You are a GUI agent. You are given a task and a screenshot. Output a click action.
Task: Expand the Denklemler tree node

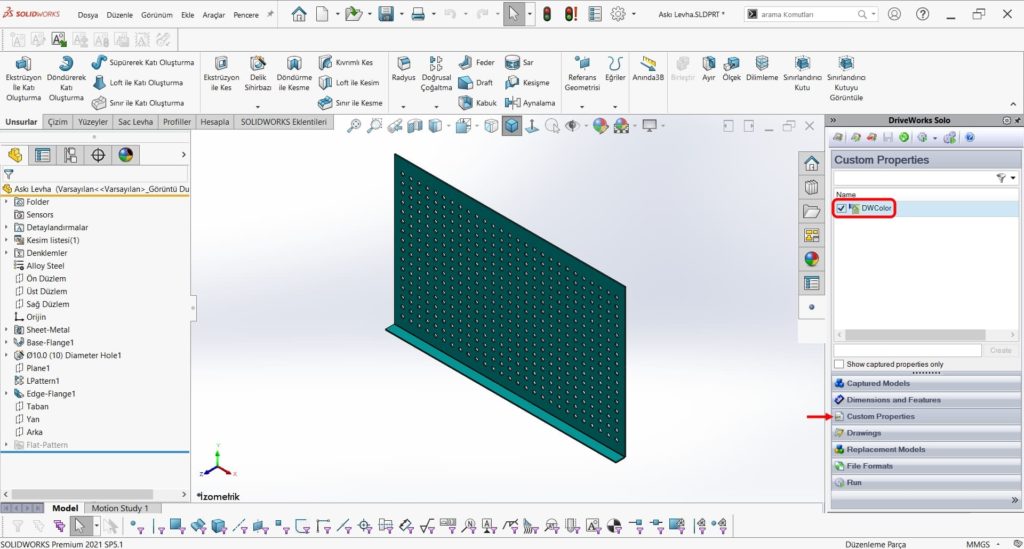[7, 253]
